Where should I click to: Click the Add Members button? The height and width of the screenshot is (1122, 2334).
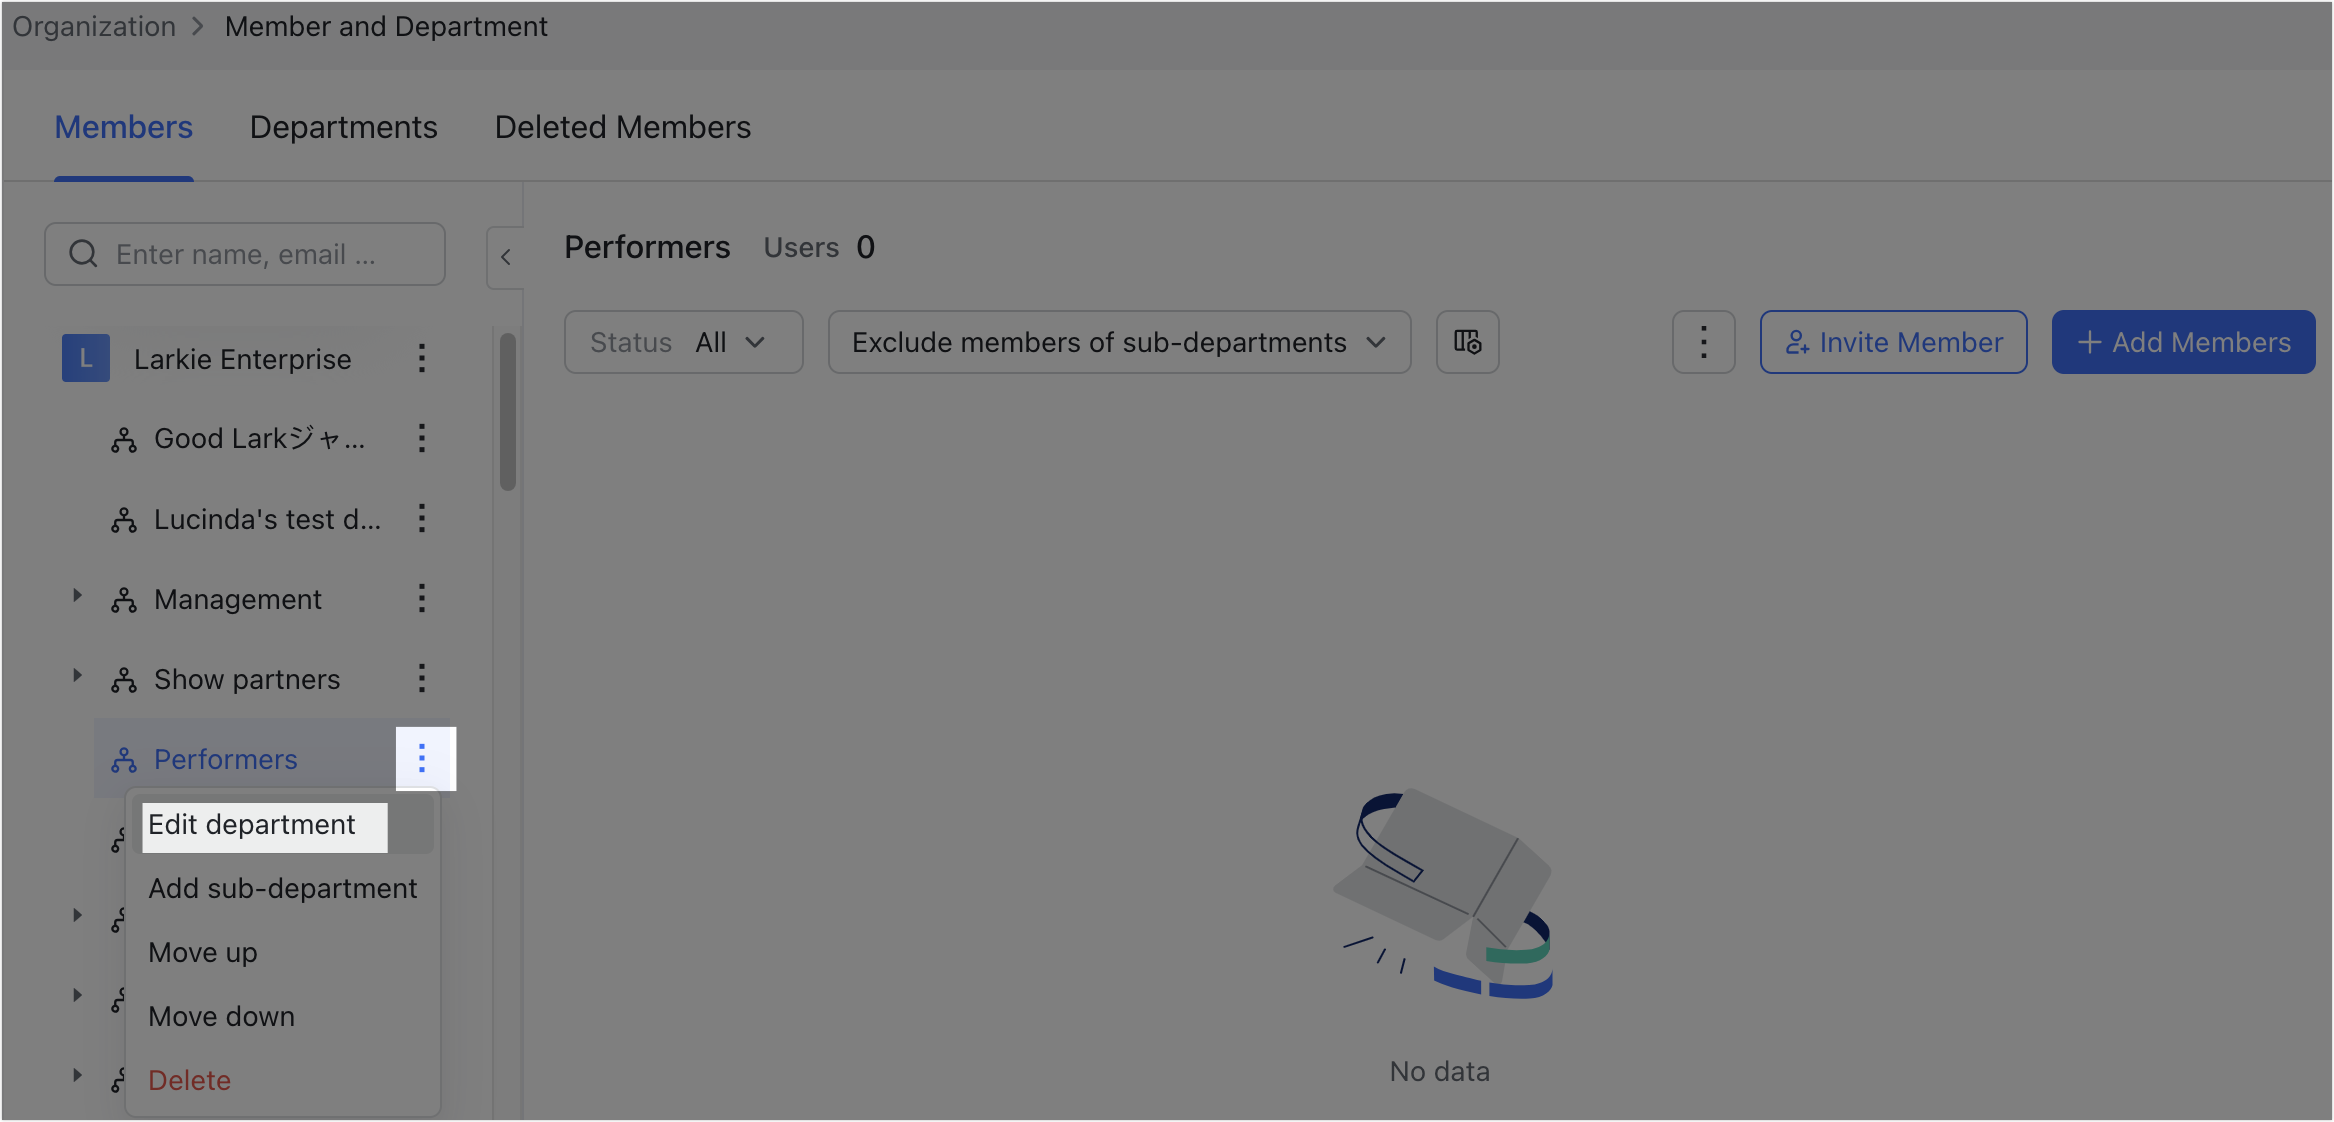[x=2183, y=342]
